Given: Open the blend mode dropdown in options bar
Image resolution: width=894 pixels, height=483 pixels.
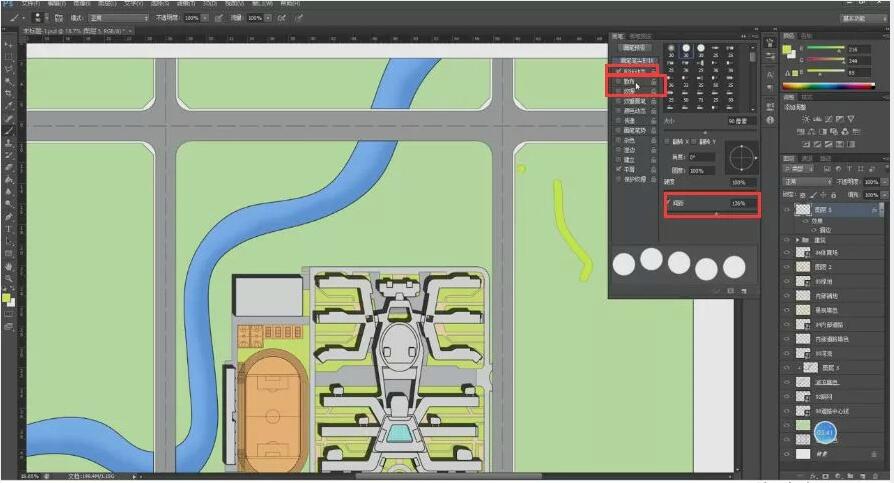Looking at the screenshot, I should 116,18.
